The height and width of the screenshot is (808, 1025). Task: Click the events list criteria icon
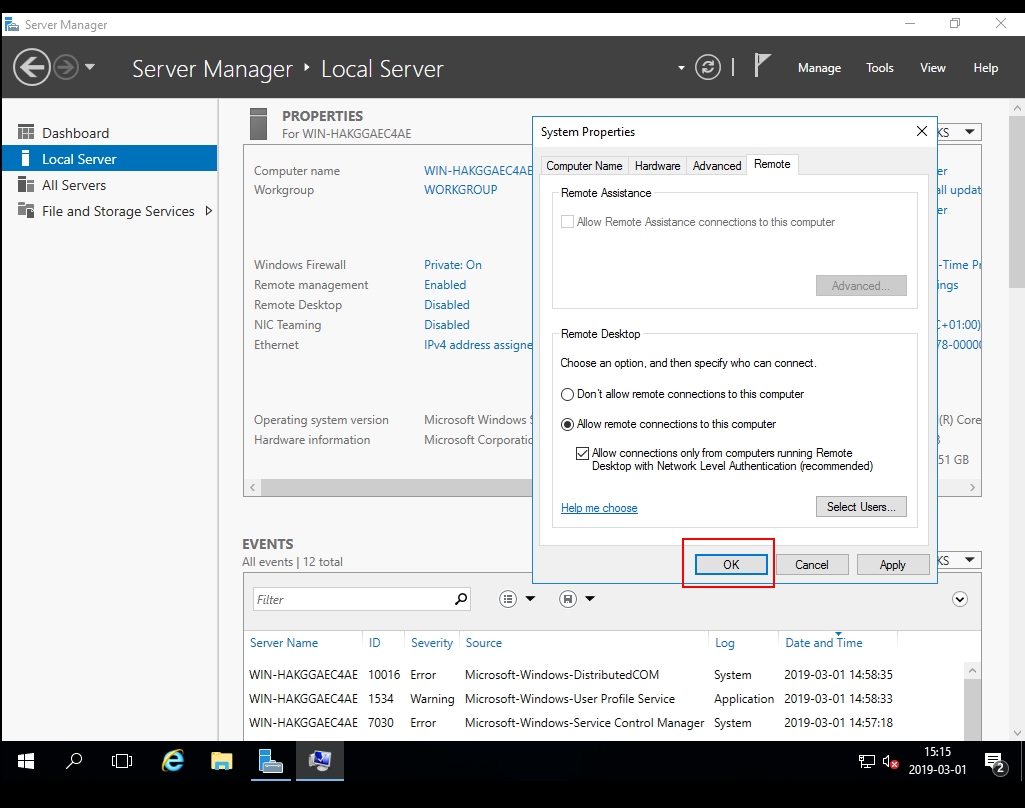[508, 599]
